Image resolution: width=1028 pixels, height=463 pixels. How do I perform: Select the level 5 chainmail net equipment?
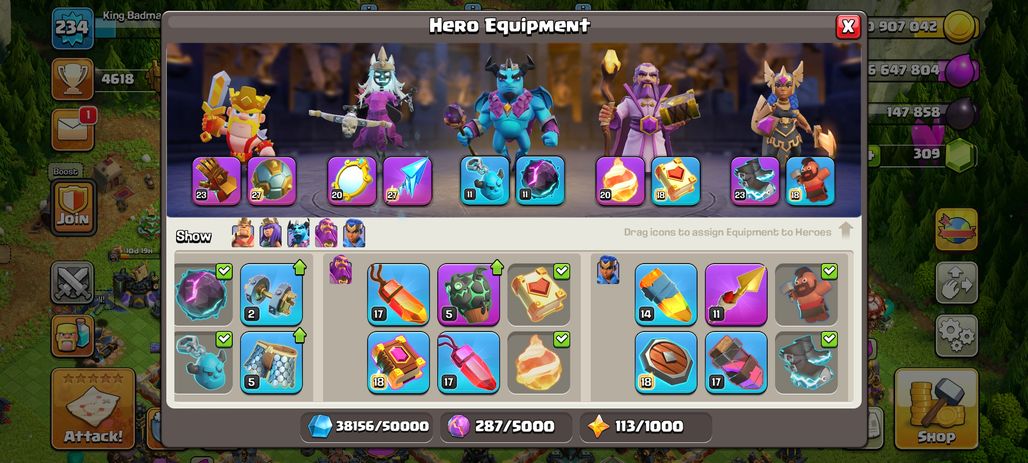coord(271,362)
